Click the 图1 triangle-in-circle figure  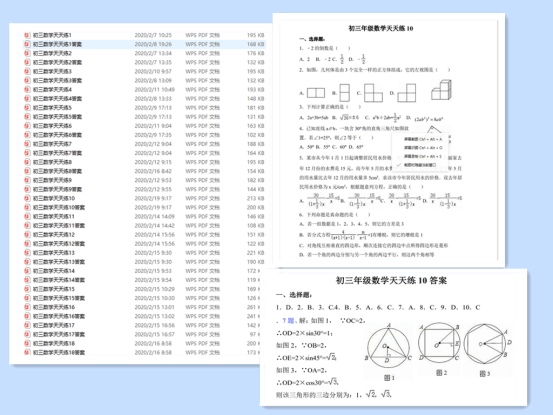(x=389, y=347)
